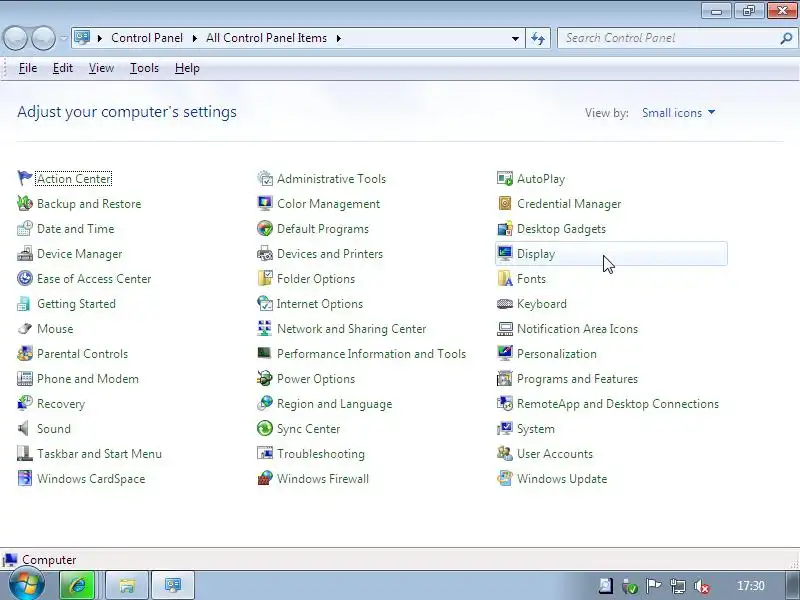800x600 pixels.
Task: Click the Windows Firewall brick icon
Action: pyautogui.click(x=265, y=479)
